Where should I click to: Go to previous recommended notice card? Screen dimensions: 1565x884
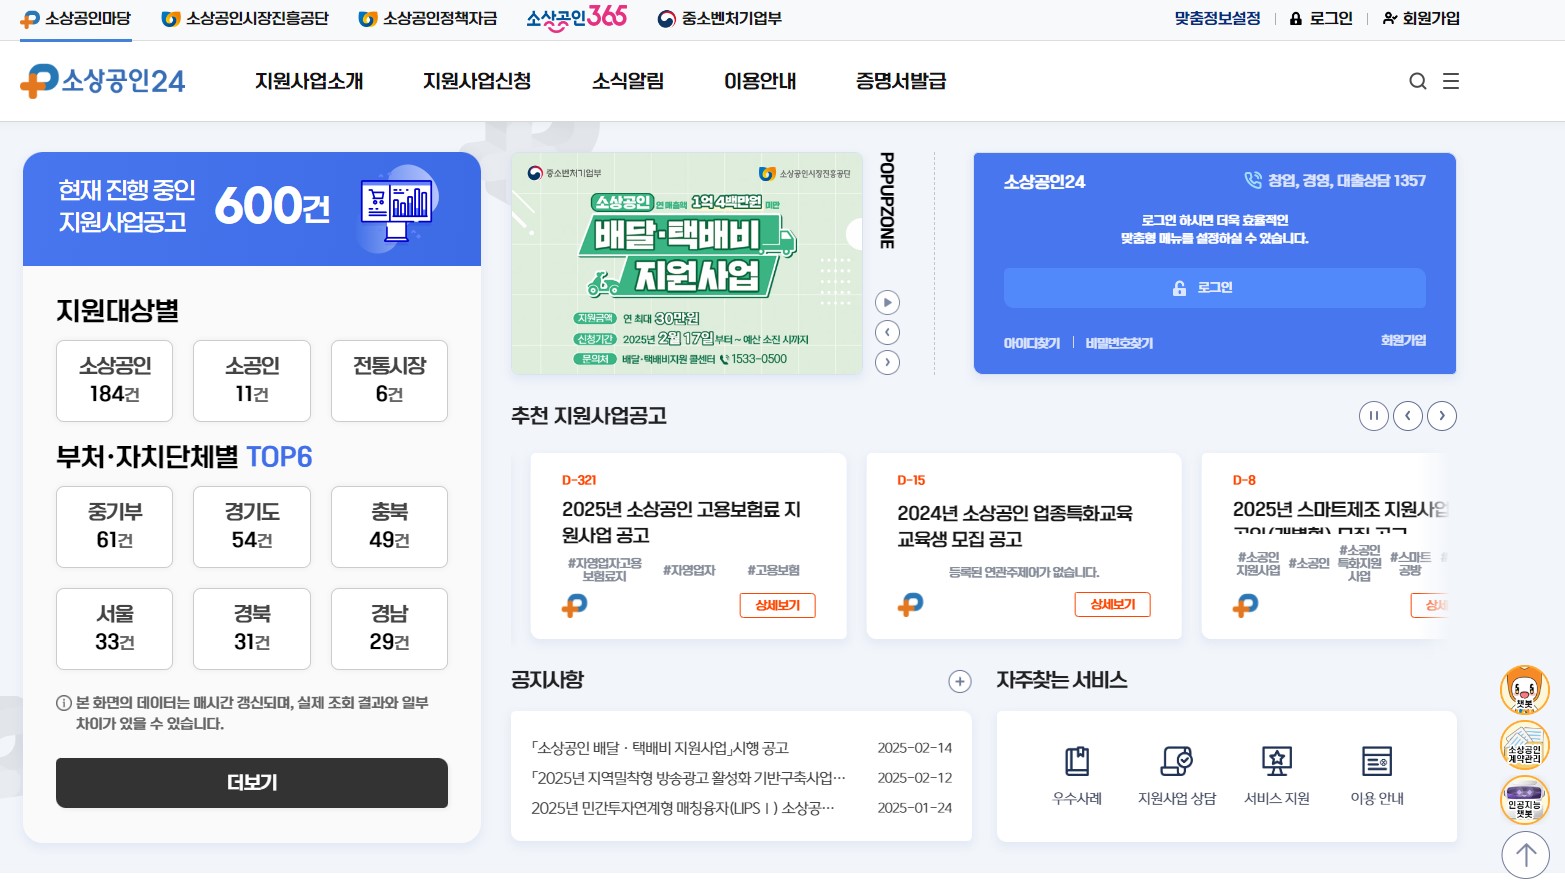click(x=1408, y=415)
